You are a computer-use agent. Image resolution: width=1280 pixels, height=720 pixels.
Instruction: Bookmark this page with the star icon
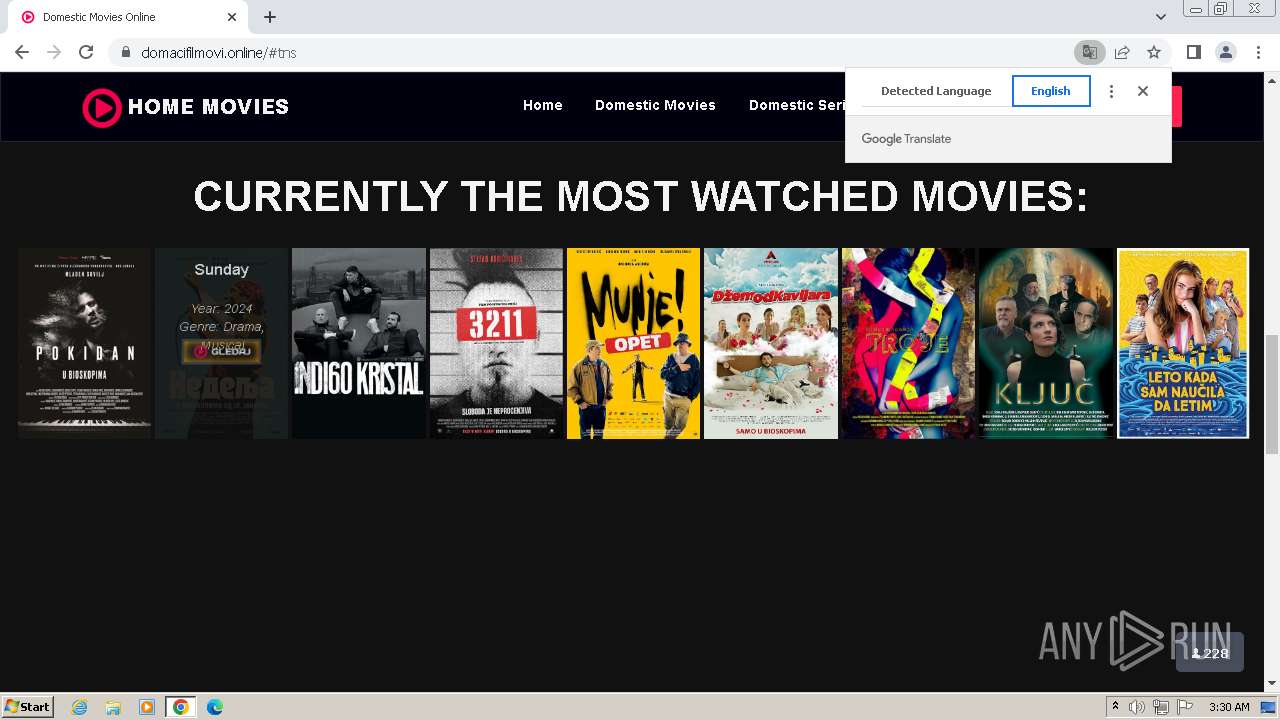click(1154, 52)
